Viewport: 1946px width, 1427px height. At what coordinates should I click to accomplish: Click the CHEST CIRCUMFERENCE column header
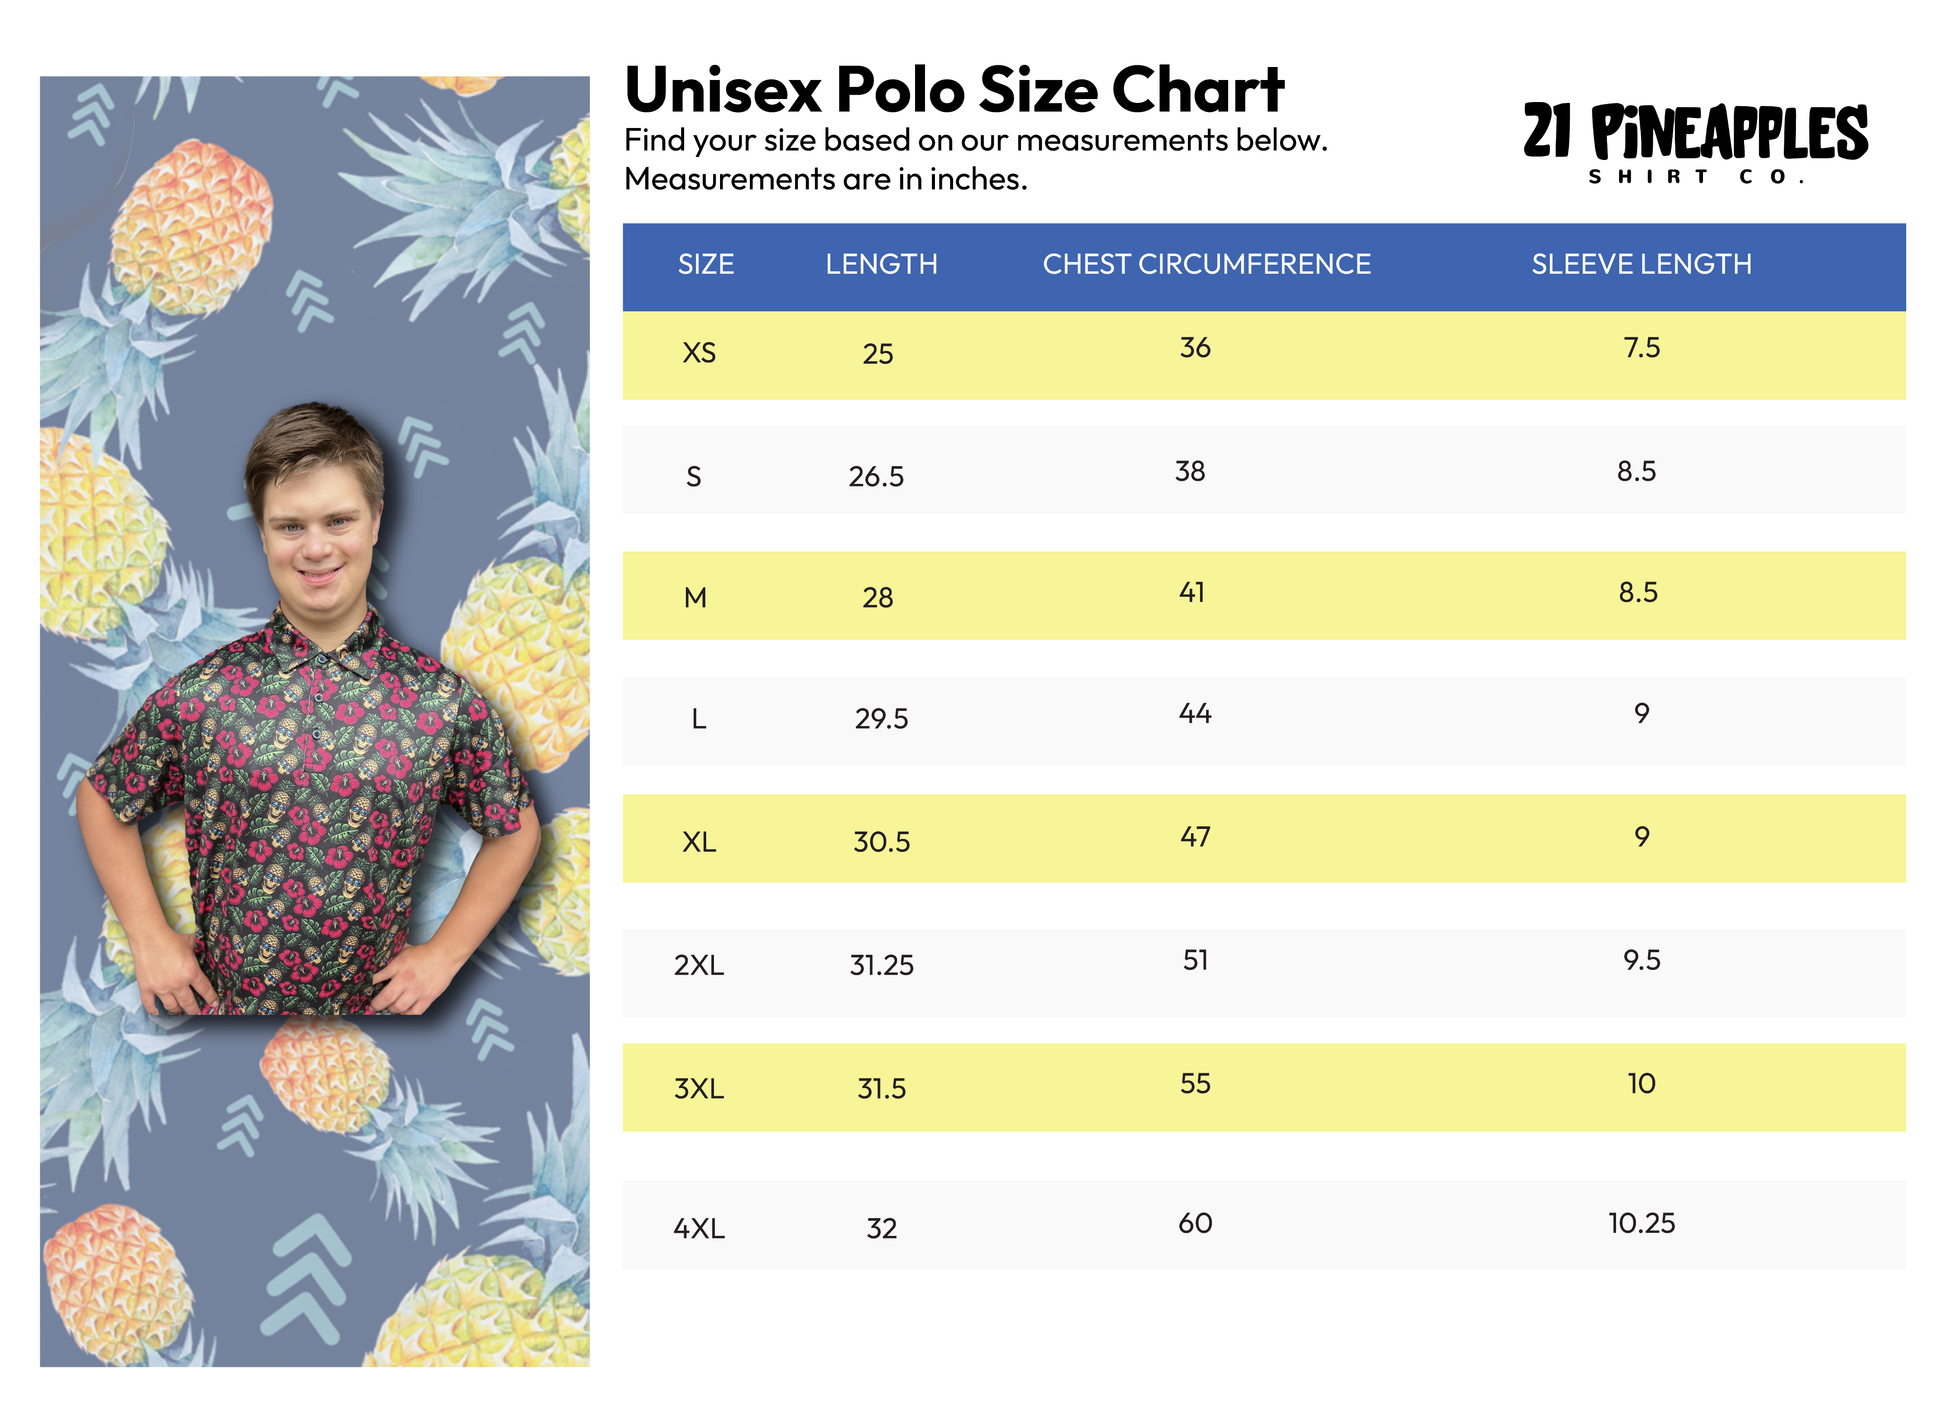[x=1206, y=264]
